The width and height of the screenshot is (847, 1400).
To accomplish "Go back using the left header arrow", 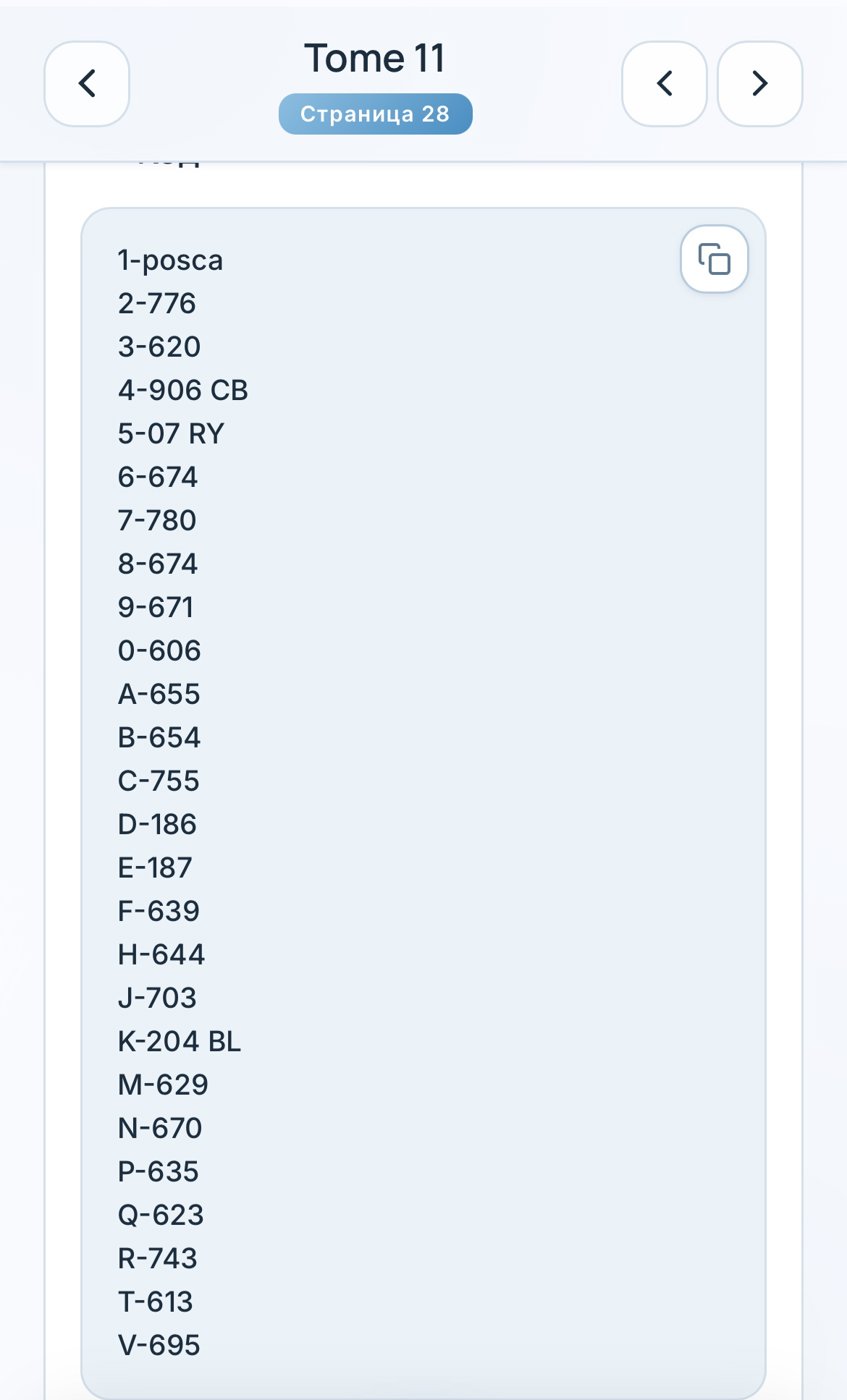I will point(87,84).
